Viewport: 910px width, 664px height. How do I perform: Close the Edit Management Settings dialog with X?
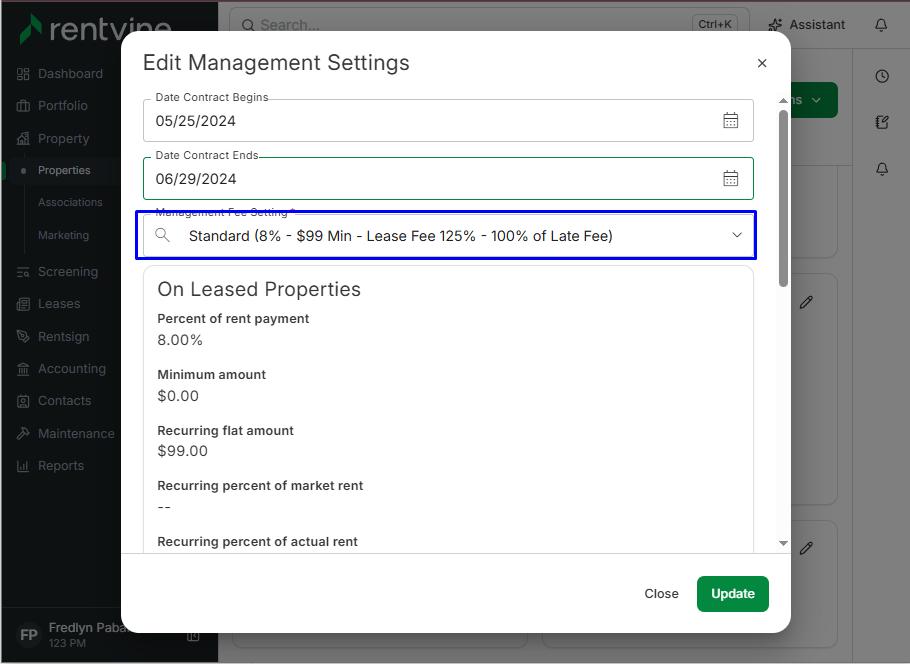pyautogui.click(x=762, y=63)
